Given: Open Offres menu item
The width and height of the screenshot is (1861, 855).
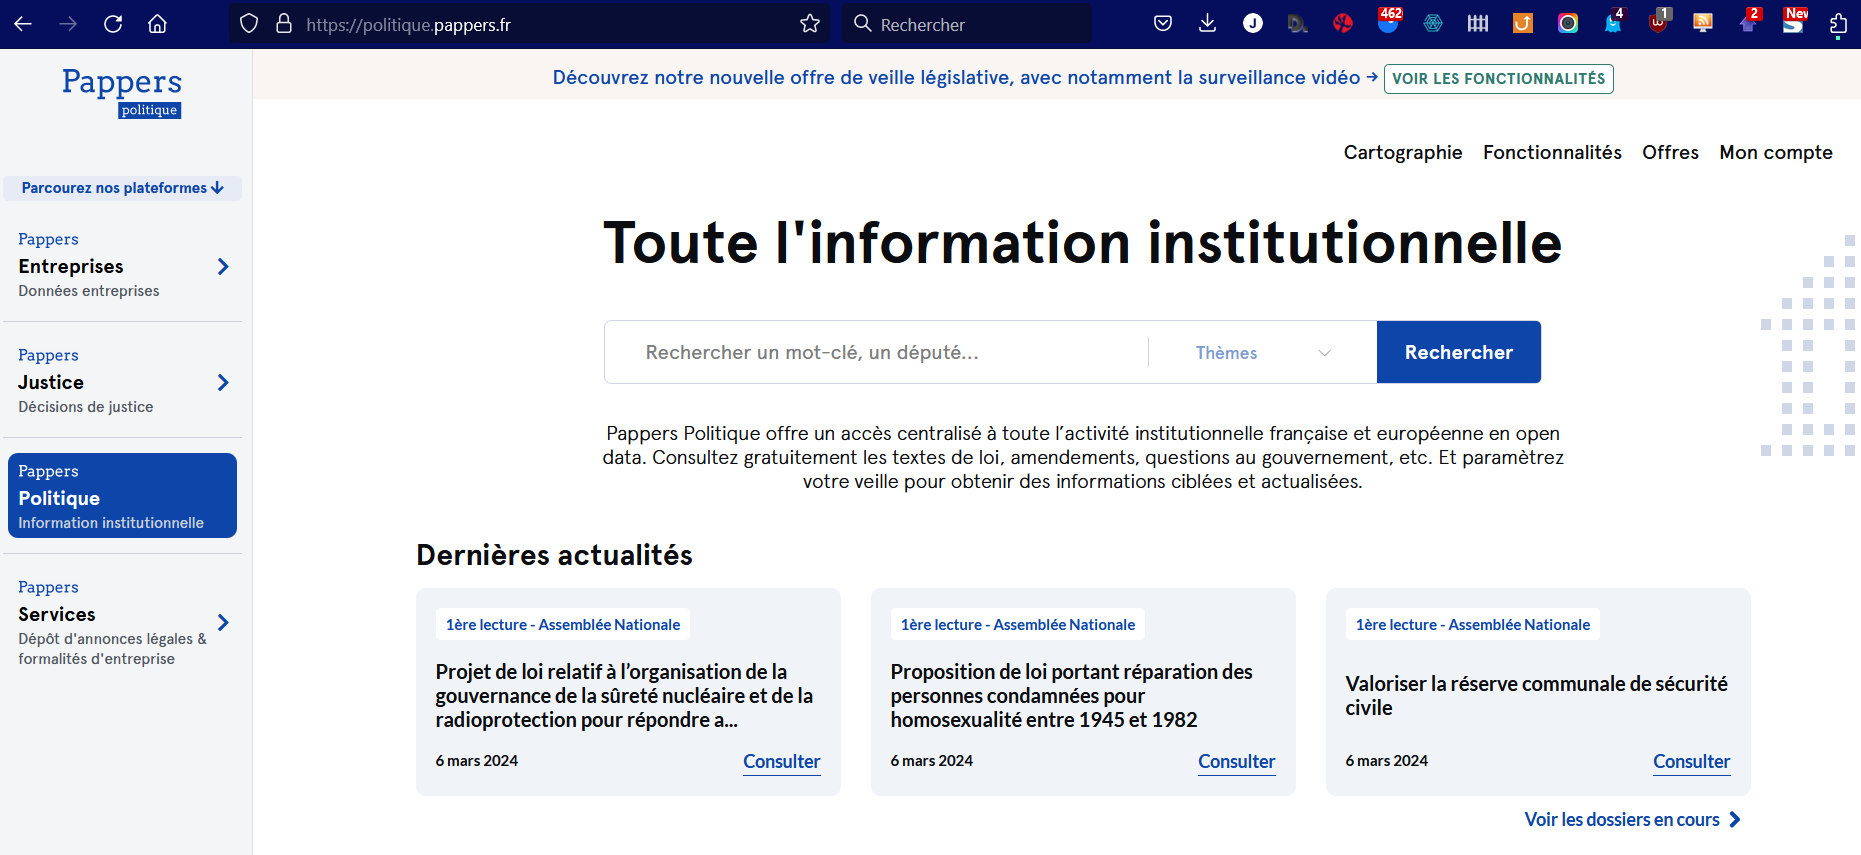Looking at the screenshot, I should [1670, 152].
